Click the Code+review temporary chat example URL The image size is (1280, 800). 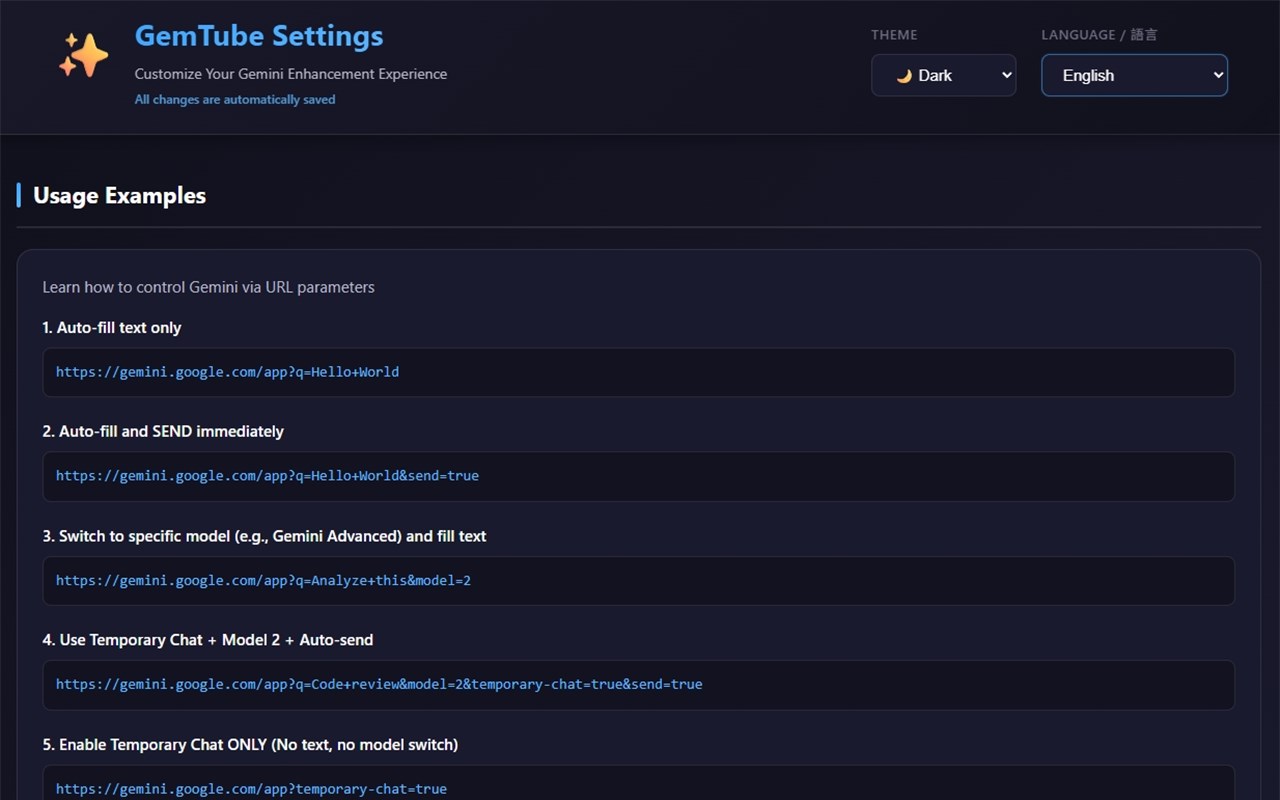coord(379,684)
